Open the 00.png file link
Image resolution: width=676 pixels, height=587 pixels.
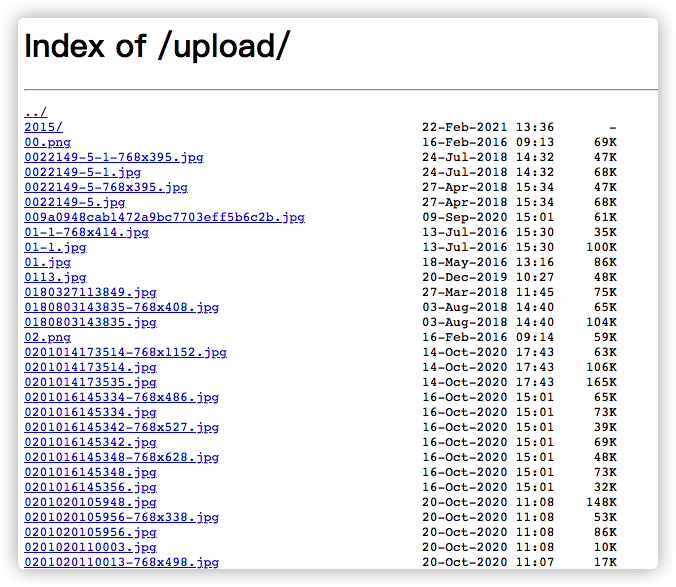point(47,142)
